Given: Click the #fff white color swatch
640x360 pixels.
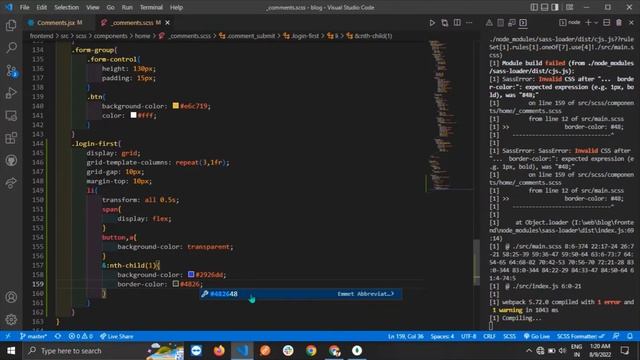Looking at the screenshot, I should 133,115.
